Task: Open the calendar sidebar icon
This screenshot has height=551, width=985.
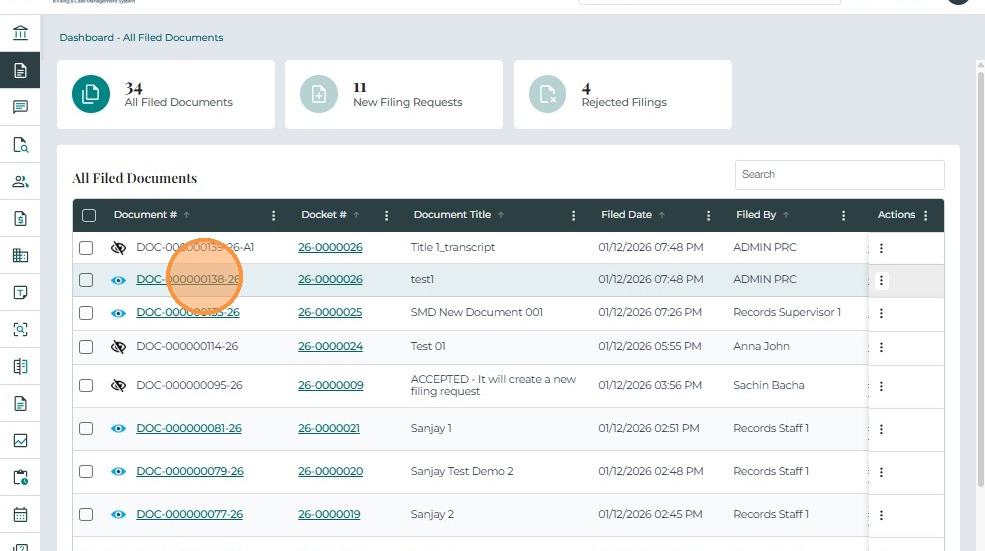Action: 20,515
